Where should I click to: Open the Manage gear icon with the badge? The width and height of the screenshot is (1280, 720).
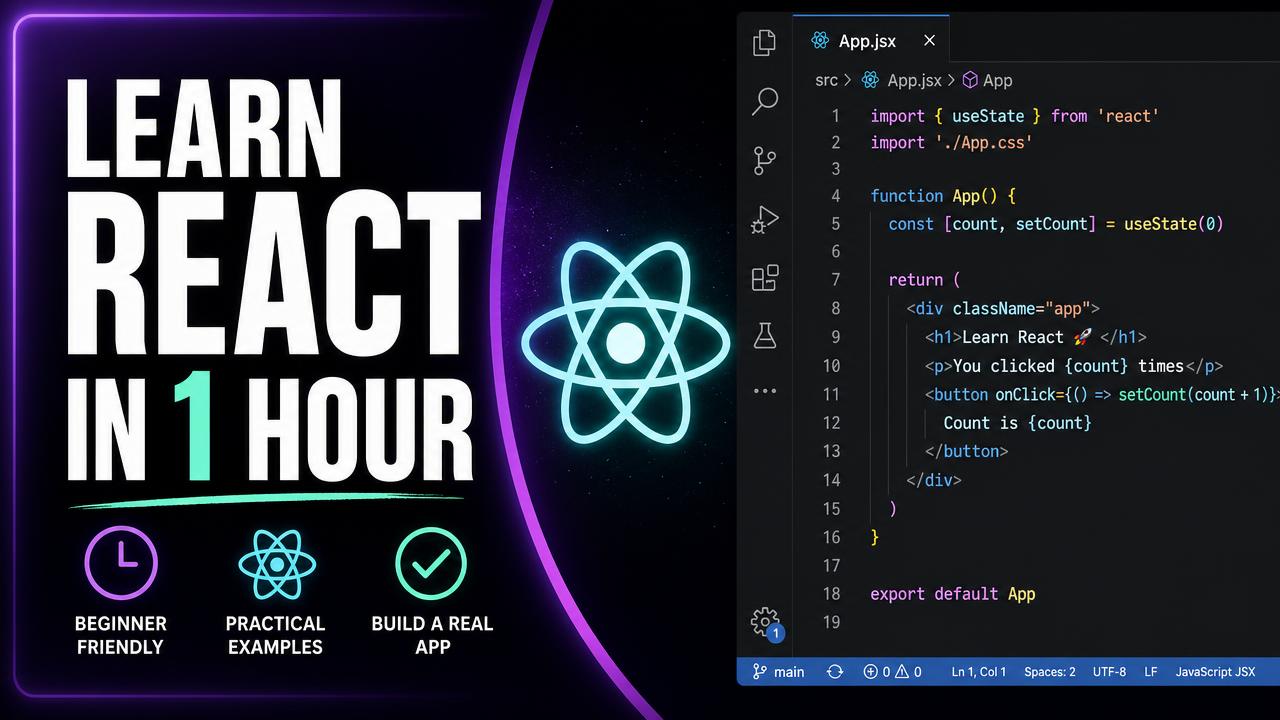pyautogui.click(x=766, y=622)
